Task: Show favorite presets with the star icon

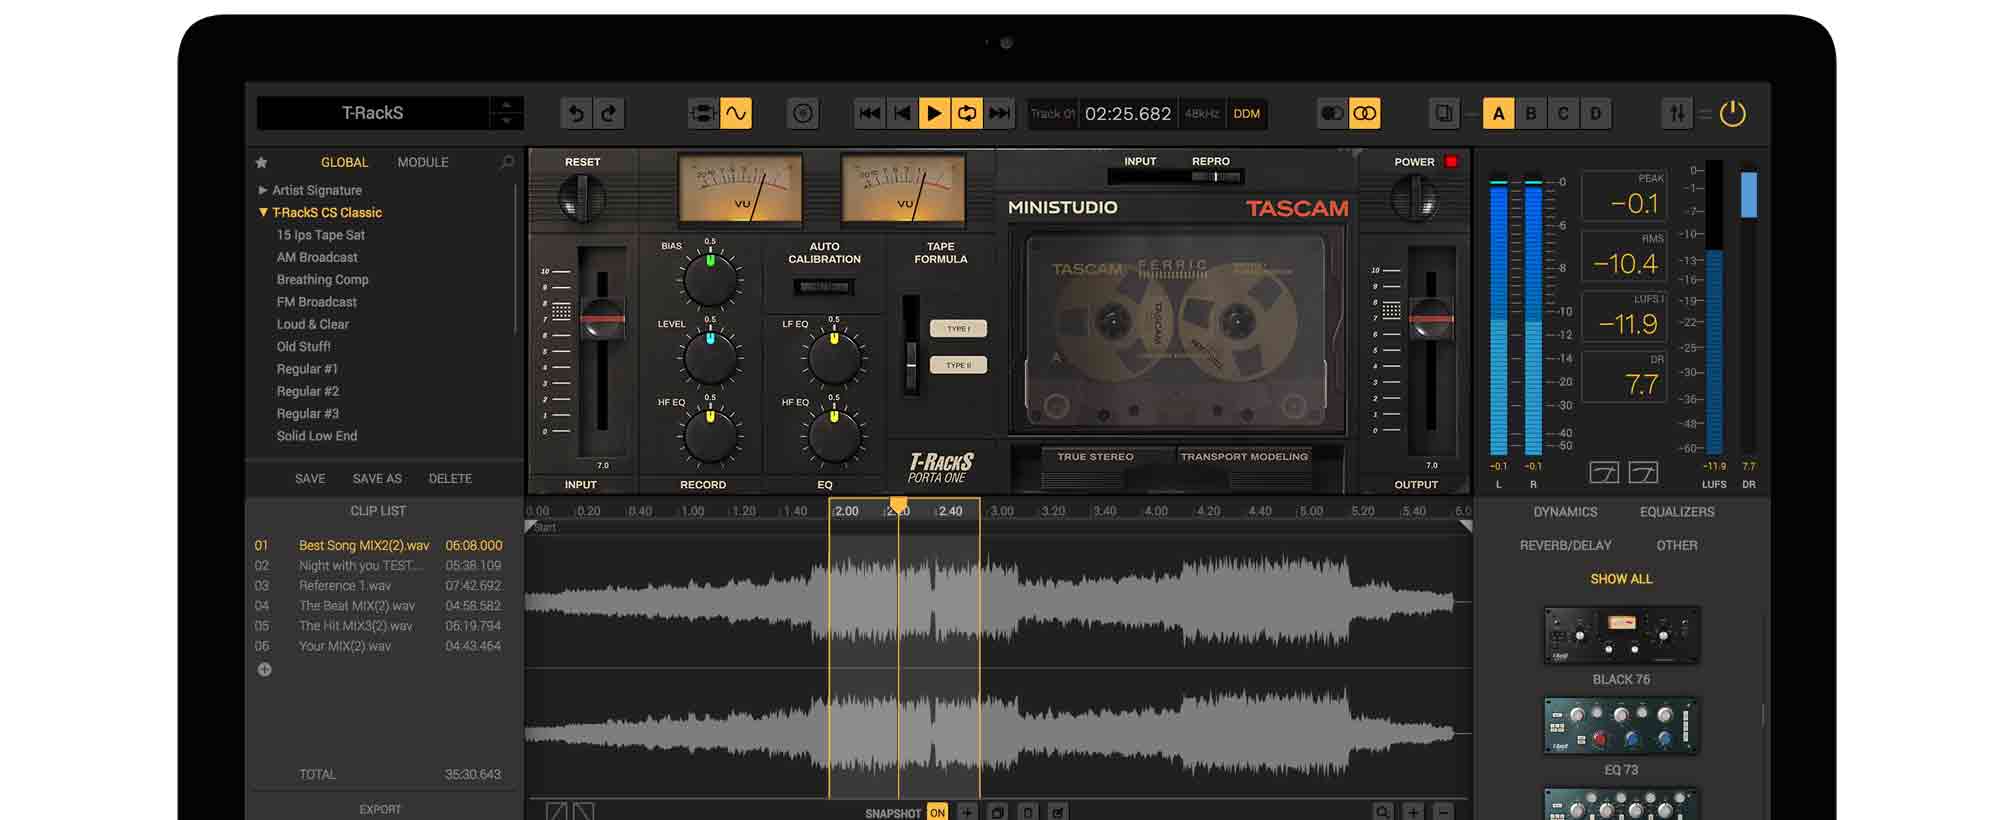Action: (x=262, y=162)
